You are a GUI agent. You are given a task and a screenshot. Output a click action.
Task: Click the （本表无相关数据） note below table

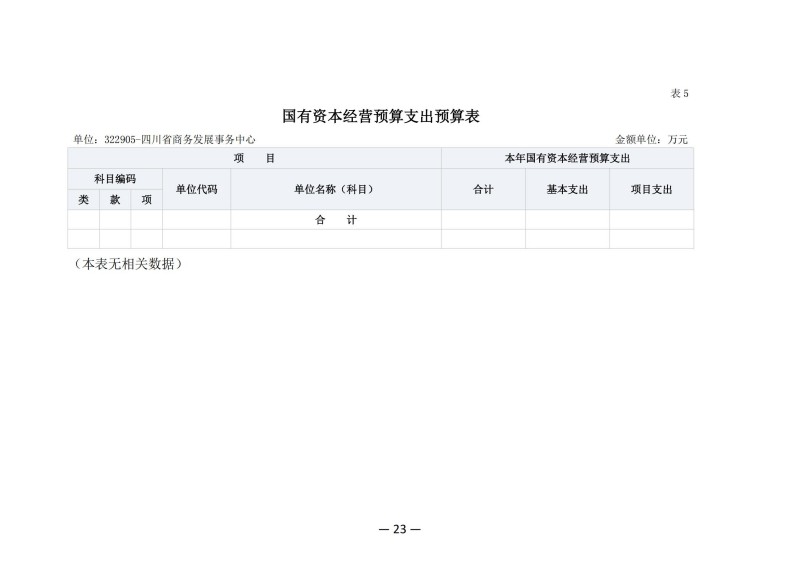click(x=128, y=264)
